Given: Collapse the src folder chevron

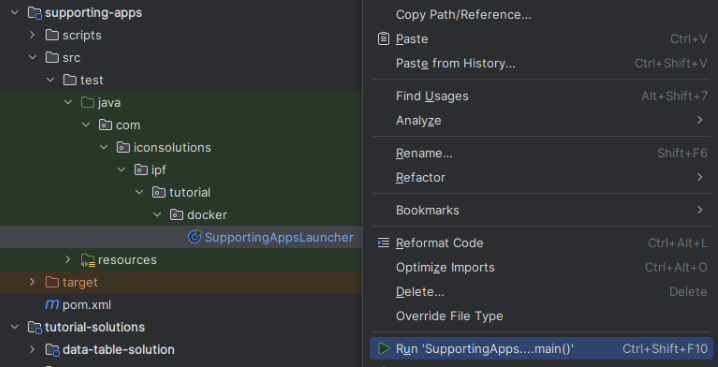Looking at the screenshot, I should pyautogui.click(x=32, y=58).
